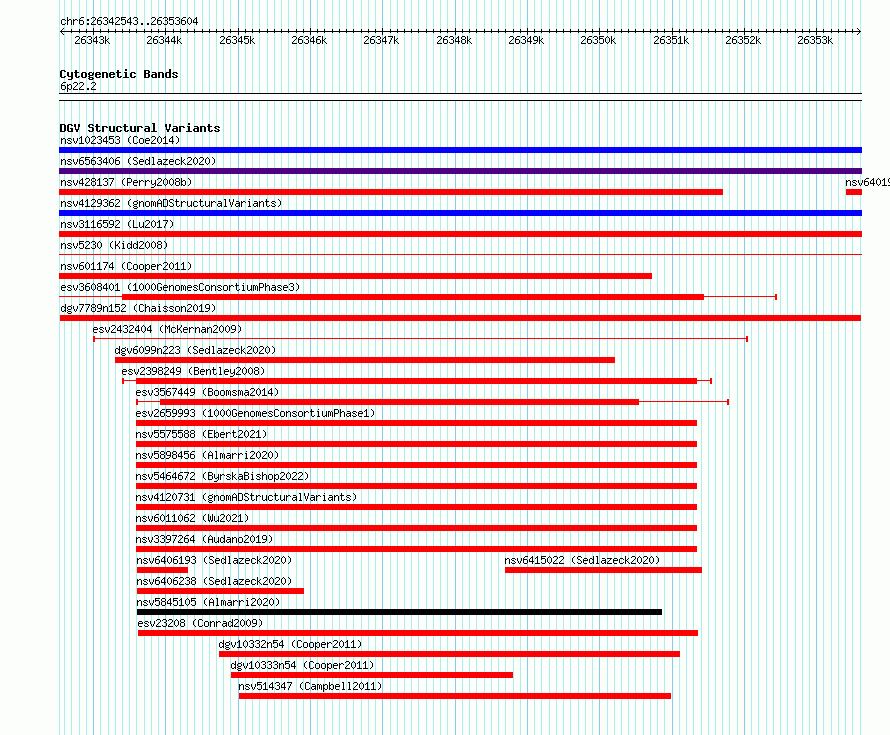The width and height of the screenshot is (890, 735).
Task: Click the nsv601174 (Cooper2011) red bar
Action: click(355, 276)
